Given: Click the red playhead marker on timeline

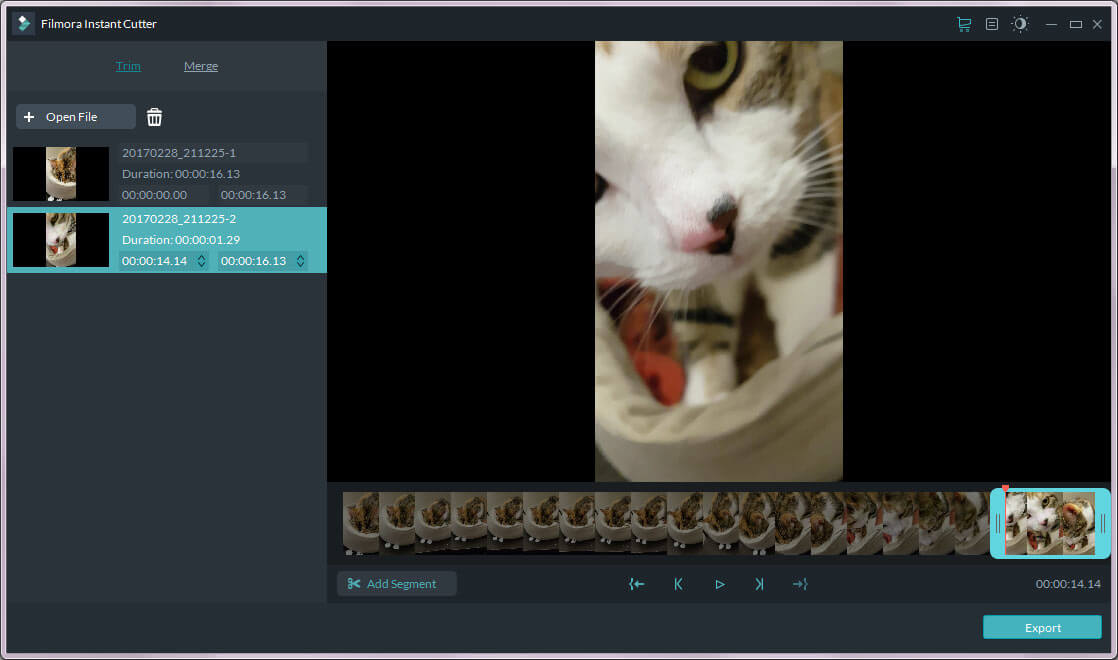Looking at the screenshot, I should tap(1005, 489).
